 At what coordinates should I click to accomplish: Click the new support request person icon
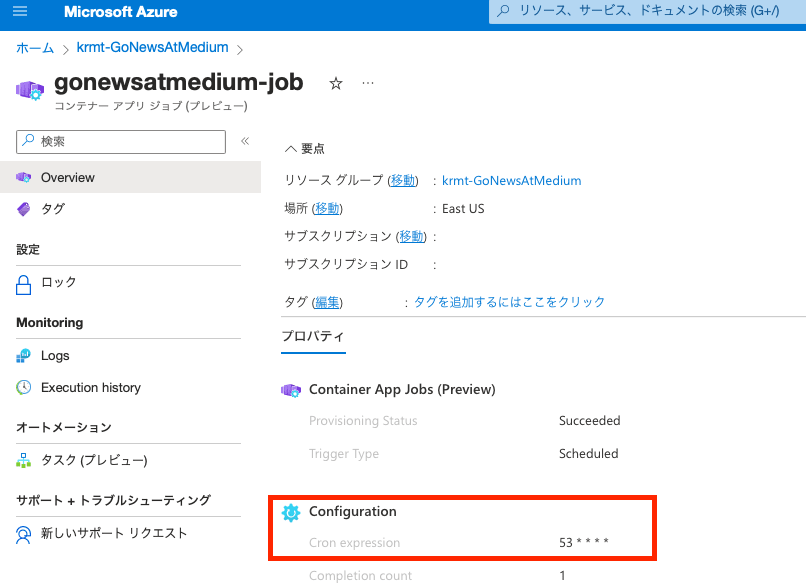pos(24,534)
